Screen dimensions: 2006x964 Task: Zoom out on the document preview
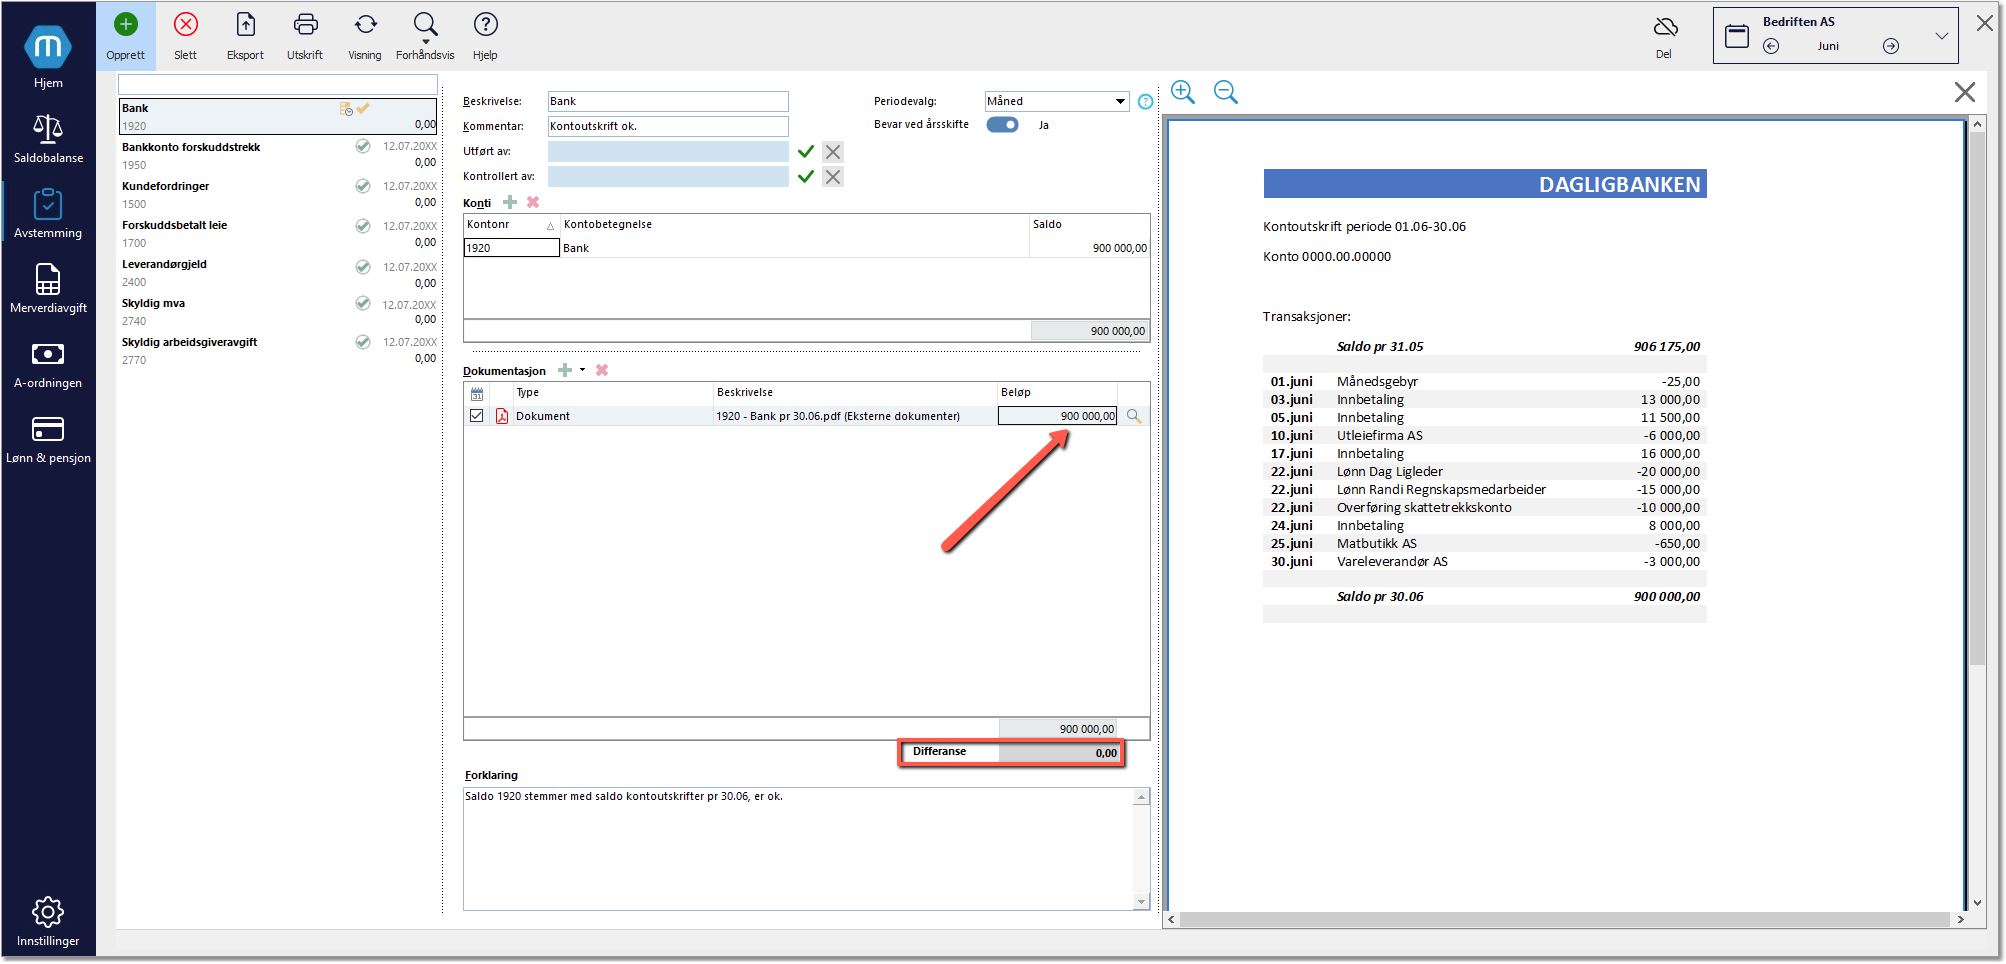(1226, 92)
